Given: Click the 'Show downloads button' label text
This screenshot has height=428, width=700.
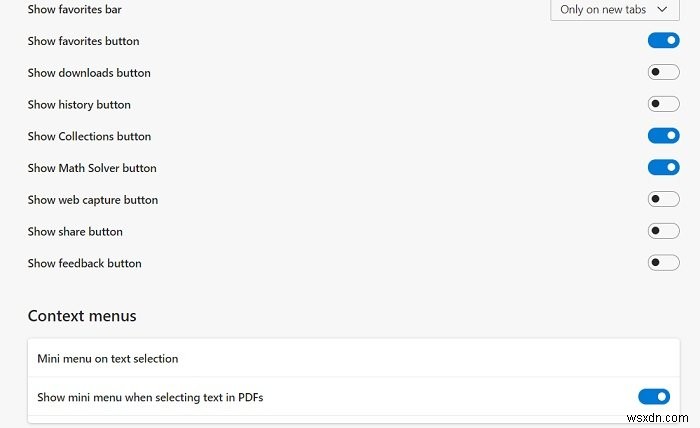Looking at the screenshot, I should coord(89,73).
